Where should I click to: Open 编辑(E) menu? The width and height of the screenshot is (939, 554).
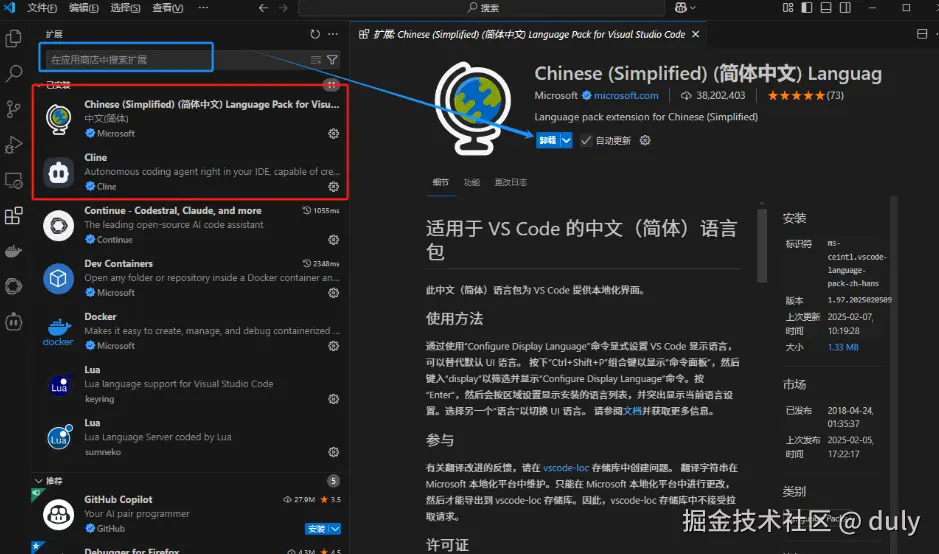83,8
